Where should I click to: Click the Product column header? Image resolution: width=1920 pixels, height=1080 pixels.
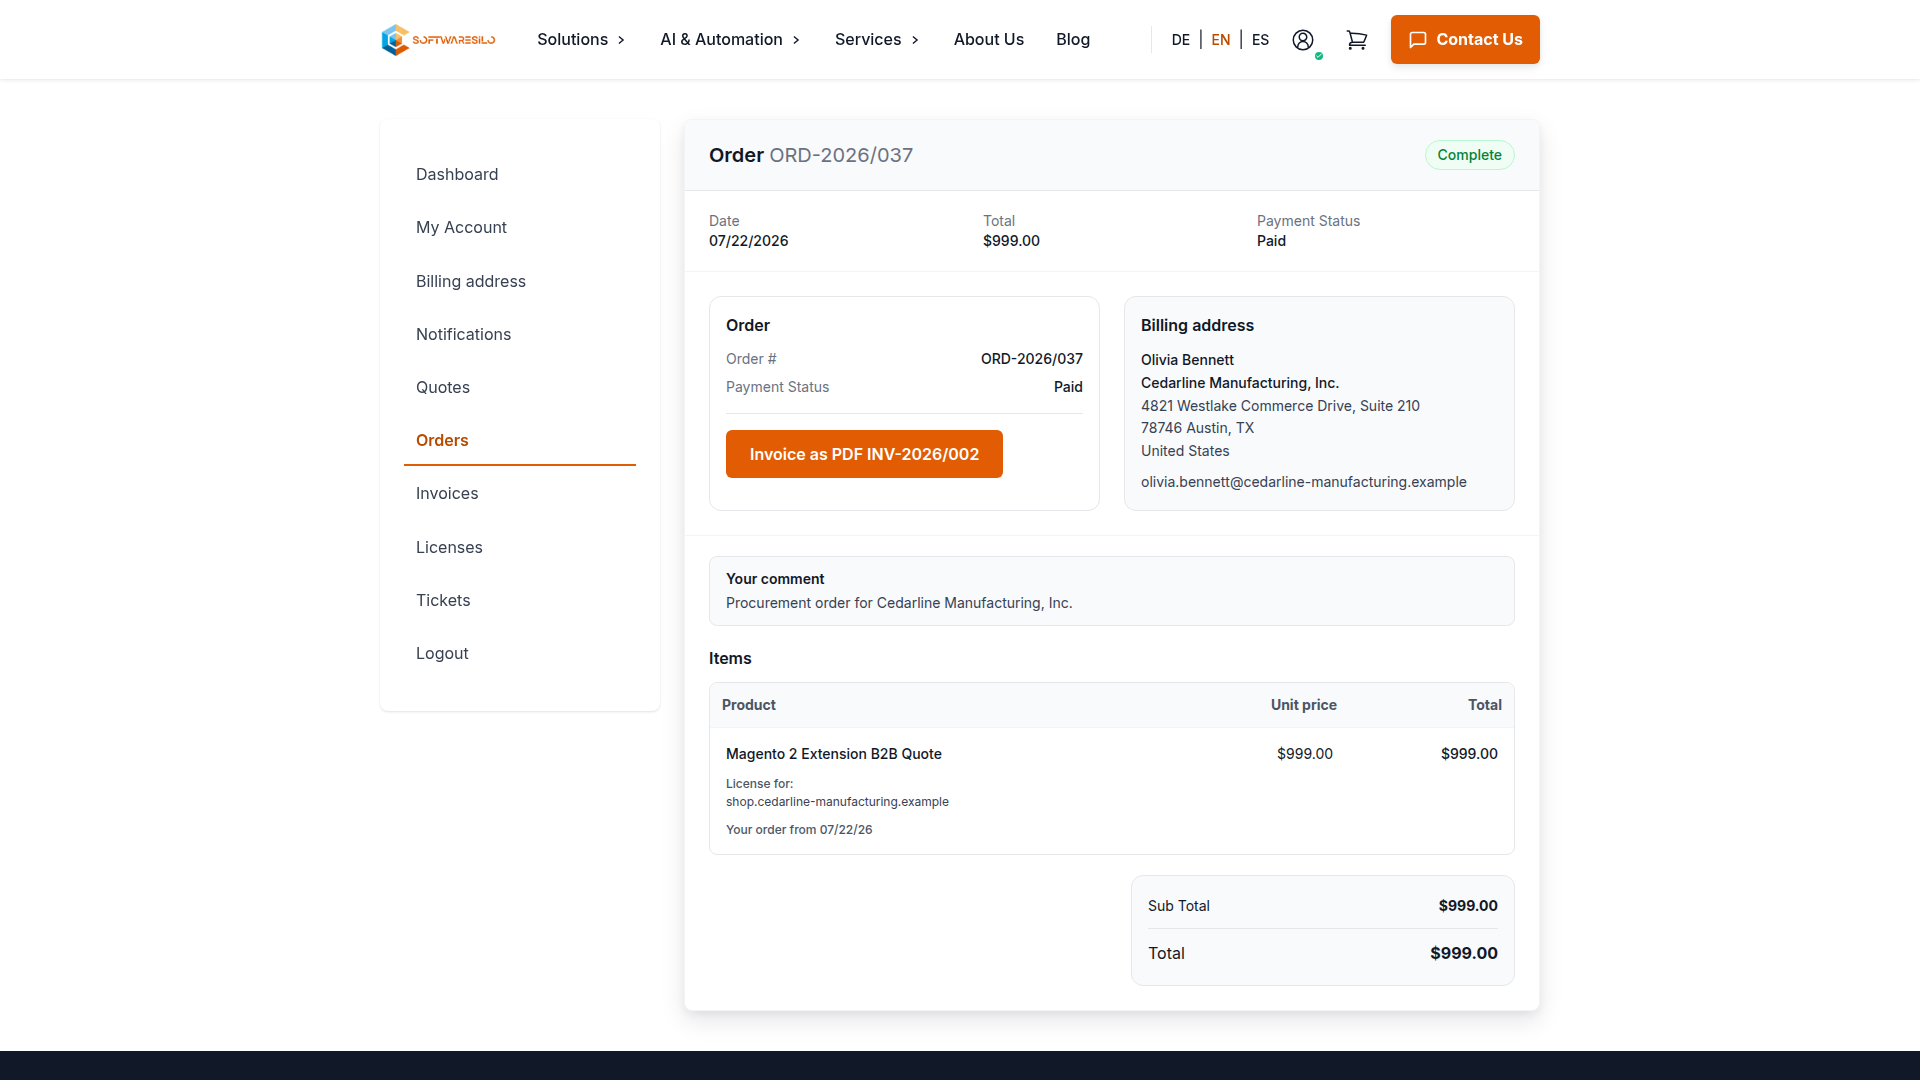[x=749, y=705]
